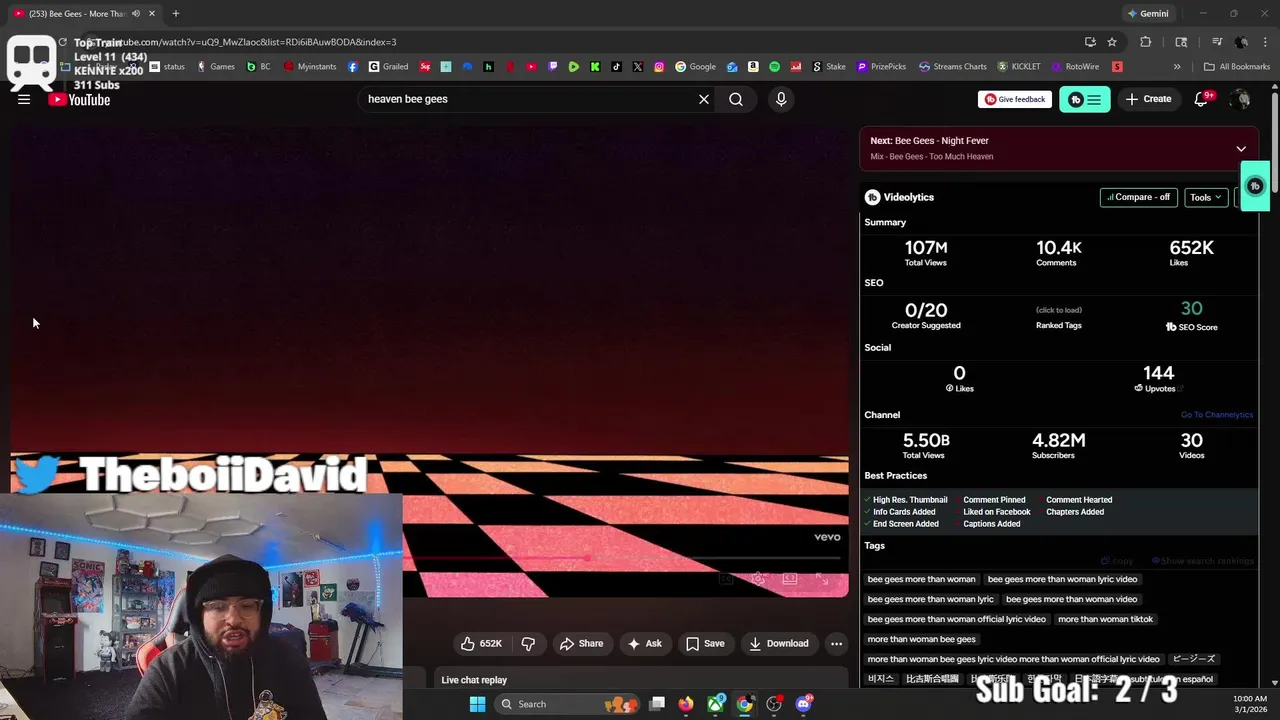
Task: Open the RotoWire bookmark
Action: coord(1074,67)
